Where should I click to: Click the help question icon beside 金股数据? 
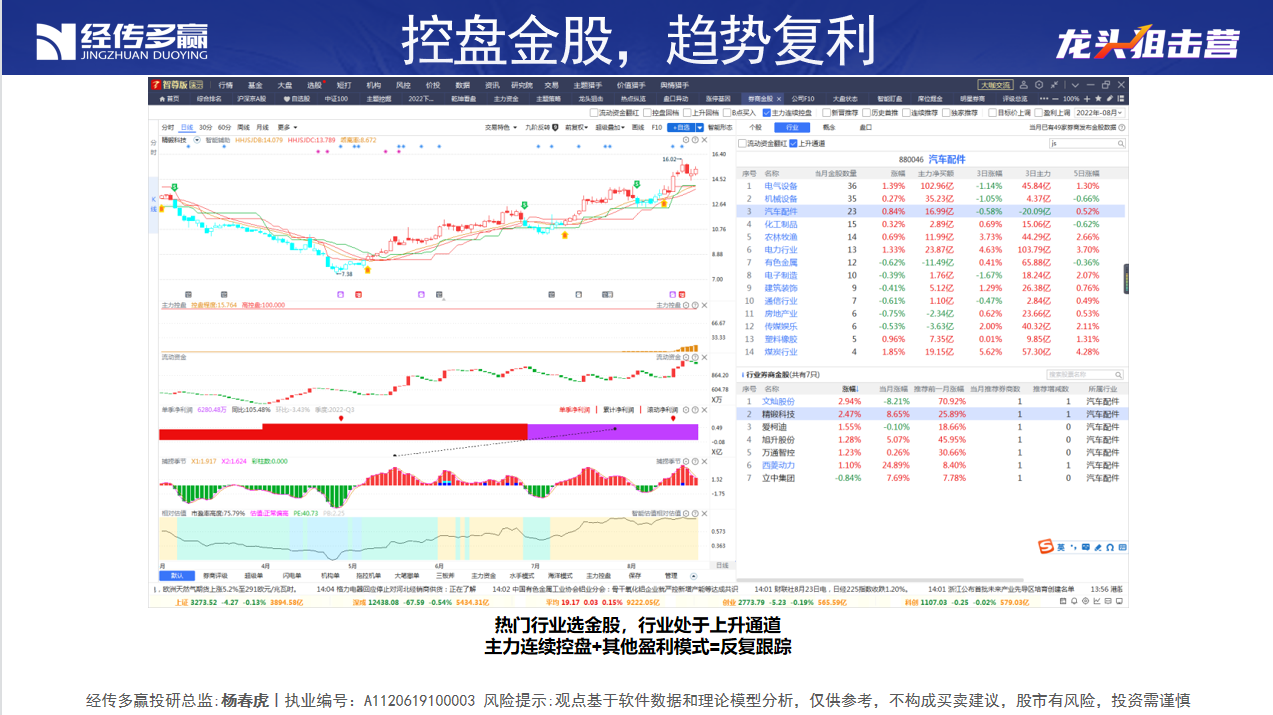click(x=1124, y=128)
